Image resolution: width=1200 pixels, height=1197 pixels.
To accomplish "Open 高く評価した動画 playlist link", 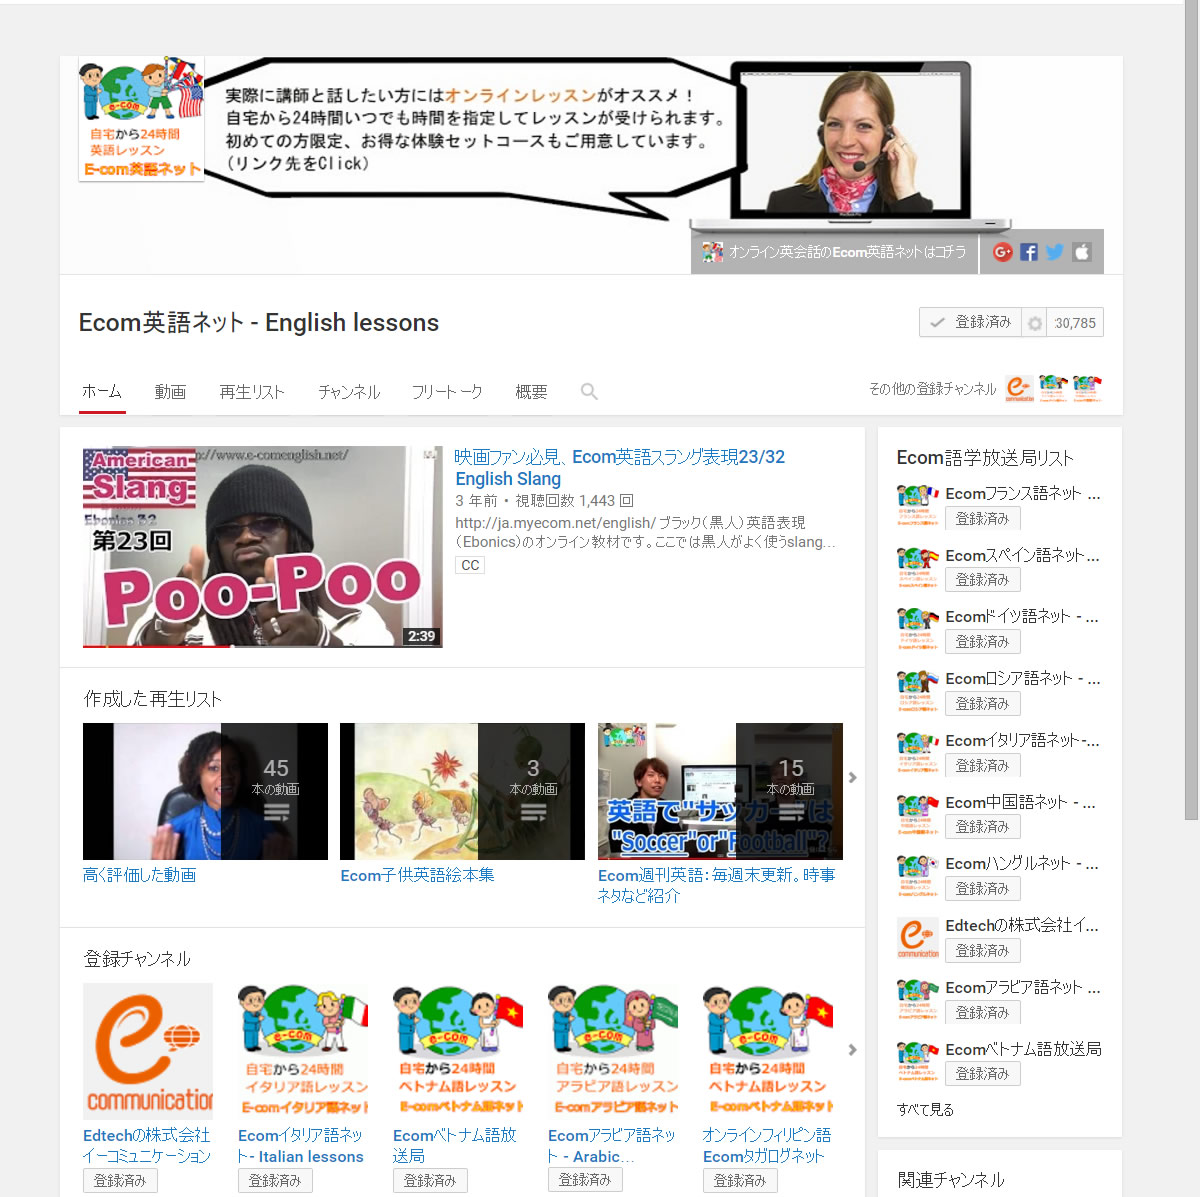I will tap(140, 875).
